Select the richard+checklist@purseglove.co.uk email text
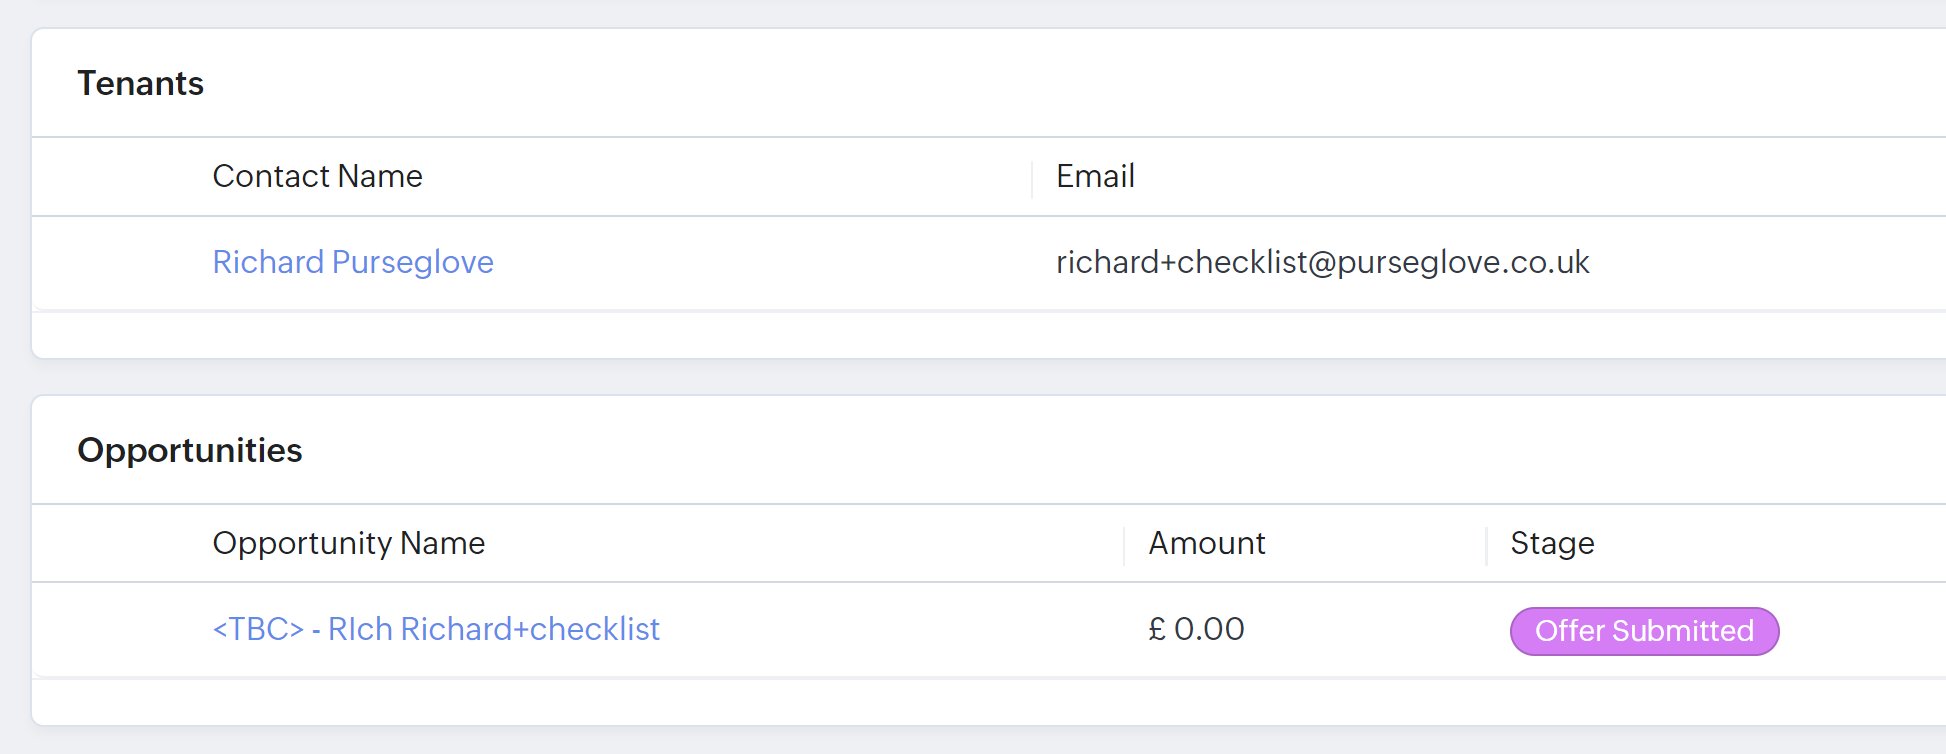Screen dimensions: 1946x754 pos(1322,262)
